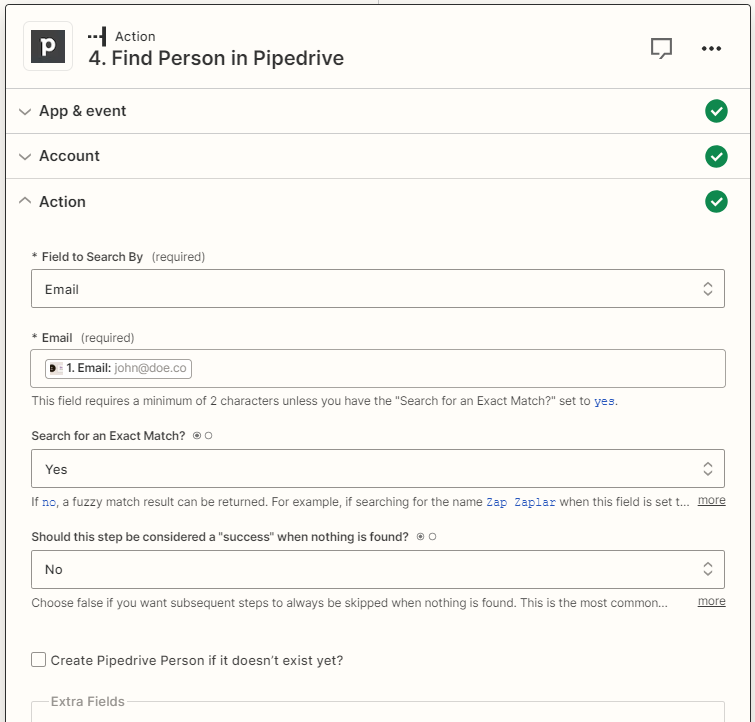Click 'more' link under success field description

point(711,601)
